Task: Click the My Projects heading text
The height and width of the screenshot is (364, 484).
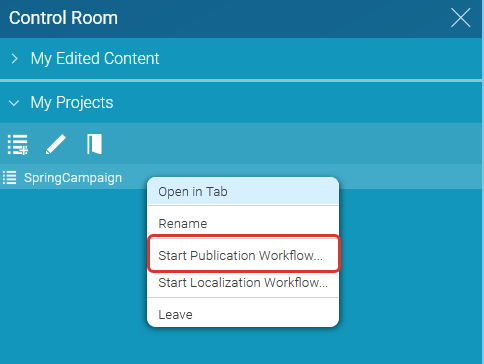Action: tap(72, 103)
